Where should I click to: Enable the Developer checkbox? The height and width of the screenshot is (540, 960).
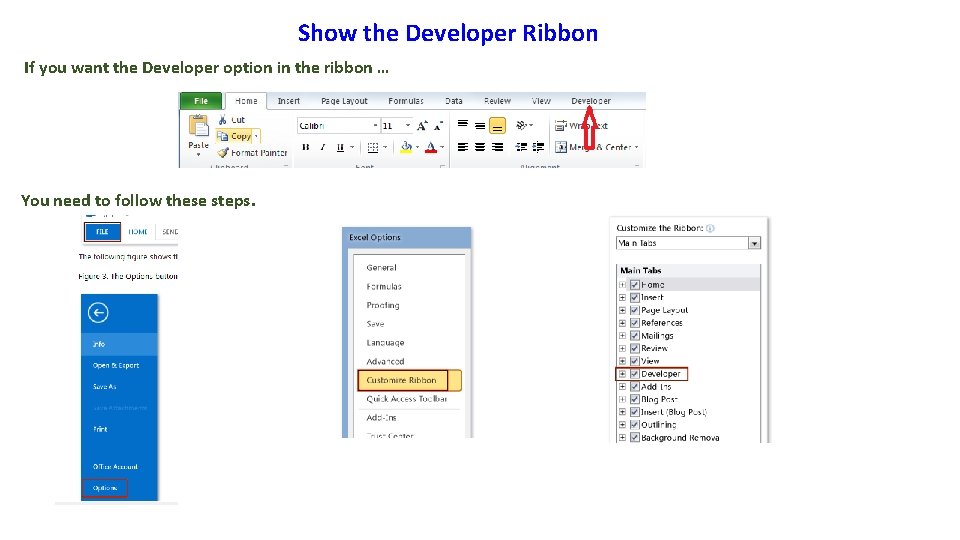pyautogui.click(x=635, y=373)
